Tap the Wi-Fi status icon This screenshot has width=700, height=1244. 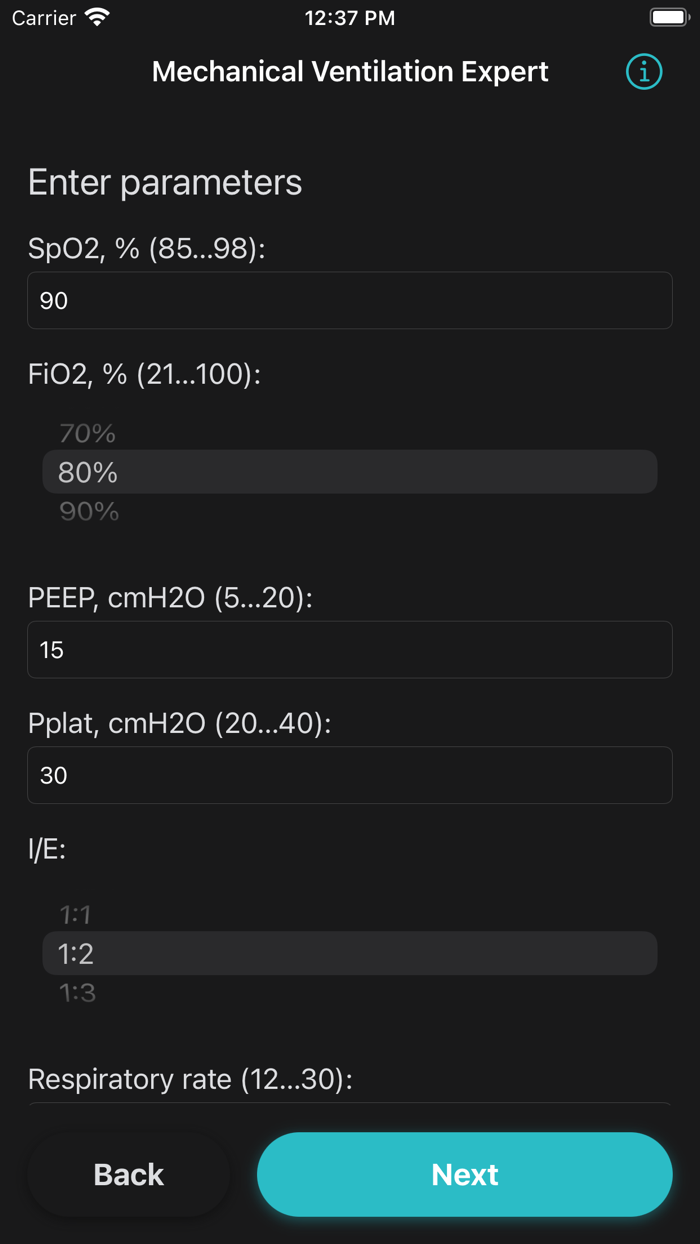[x=97, y=18]
